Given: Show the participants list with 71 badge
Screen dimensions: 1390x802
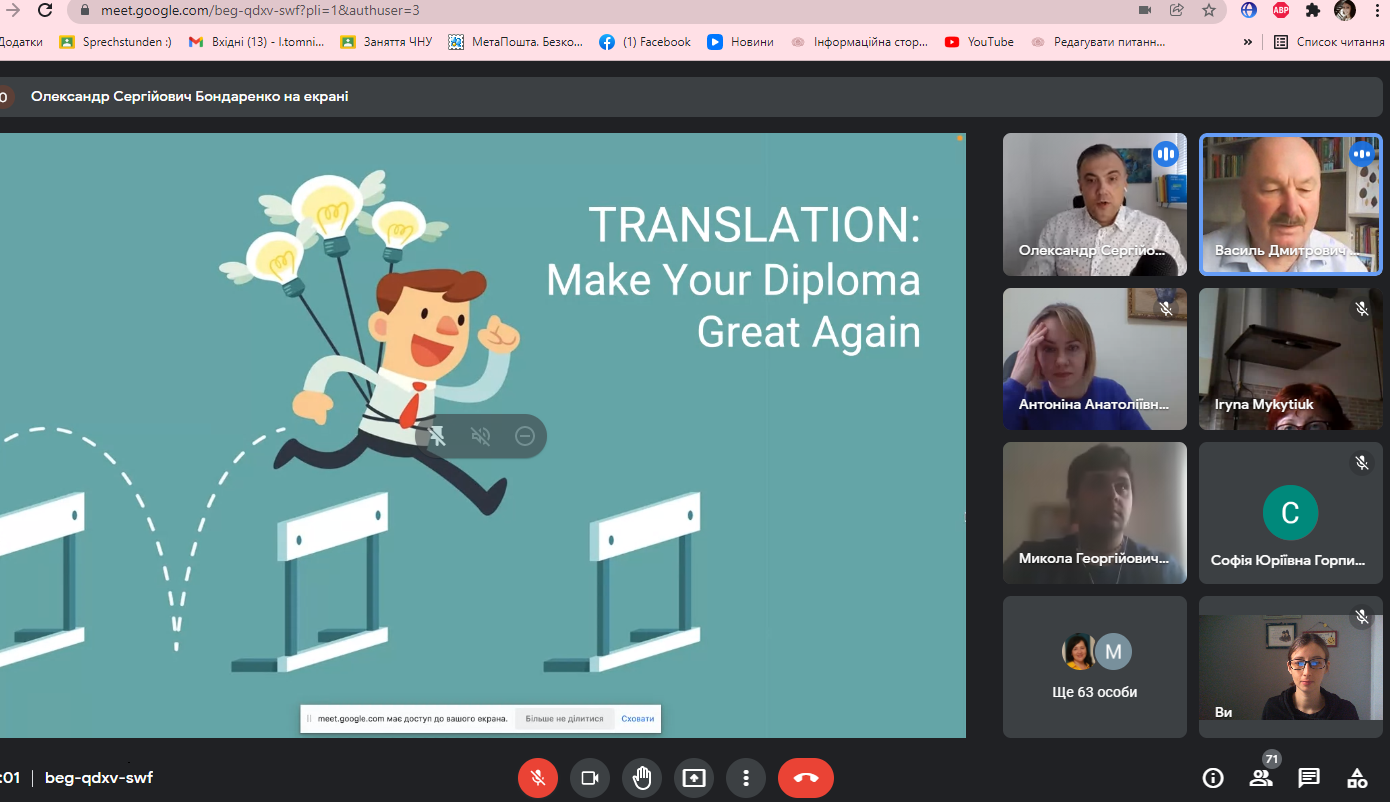Looking at the screenshot, I should click(x=1261, y=778).
